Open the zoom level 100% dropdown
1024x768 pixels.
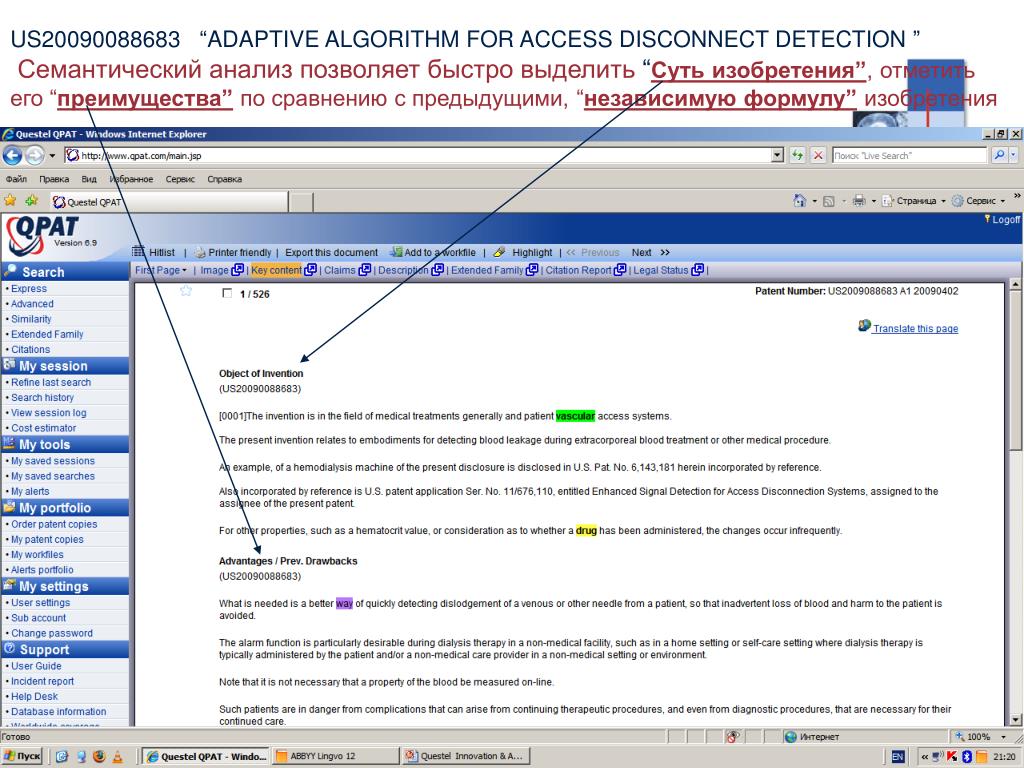1004,737
